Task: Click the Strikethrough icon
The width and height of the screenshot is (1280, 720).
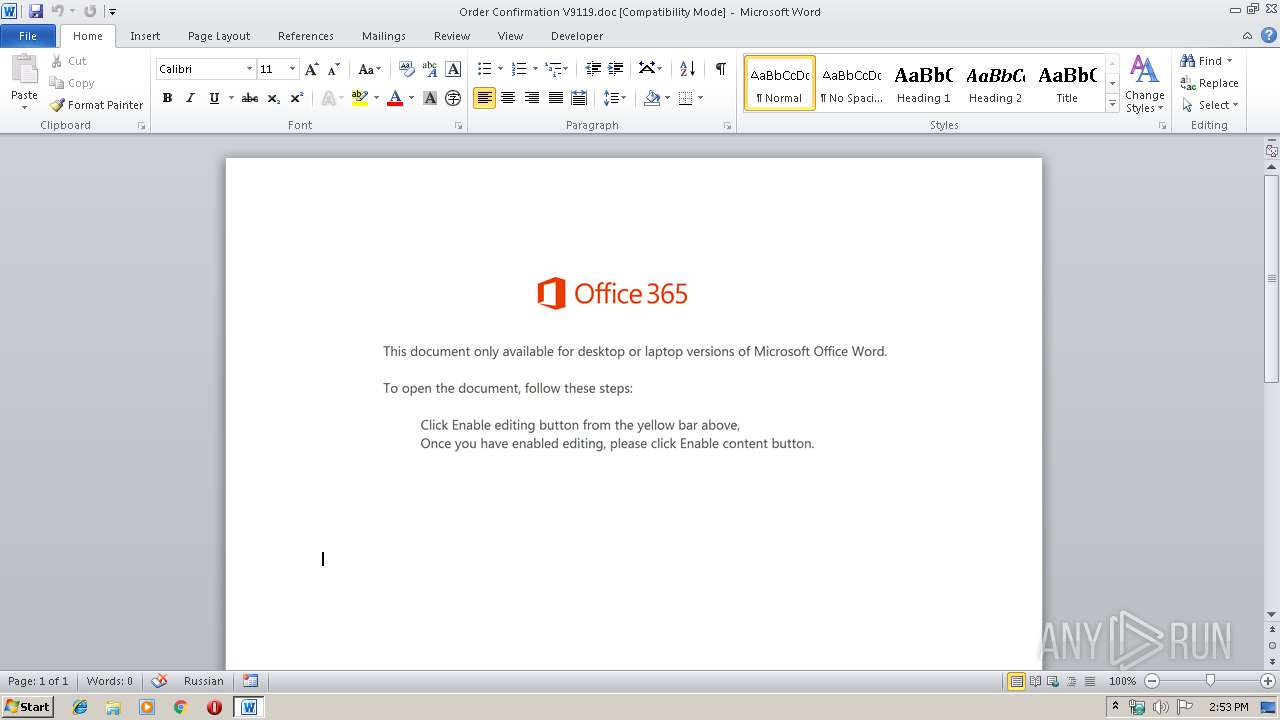Action: (x=250, y=98)
